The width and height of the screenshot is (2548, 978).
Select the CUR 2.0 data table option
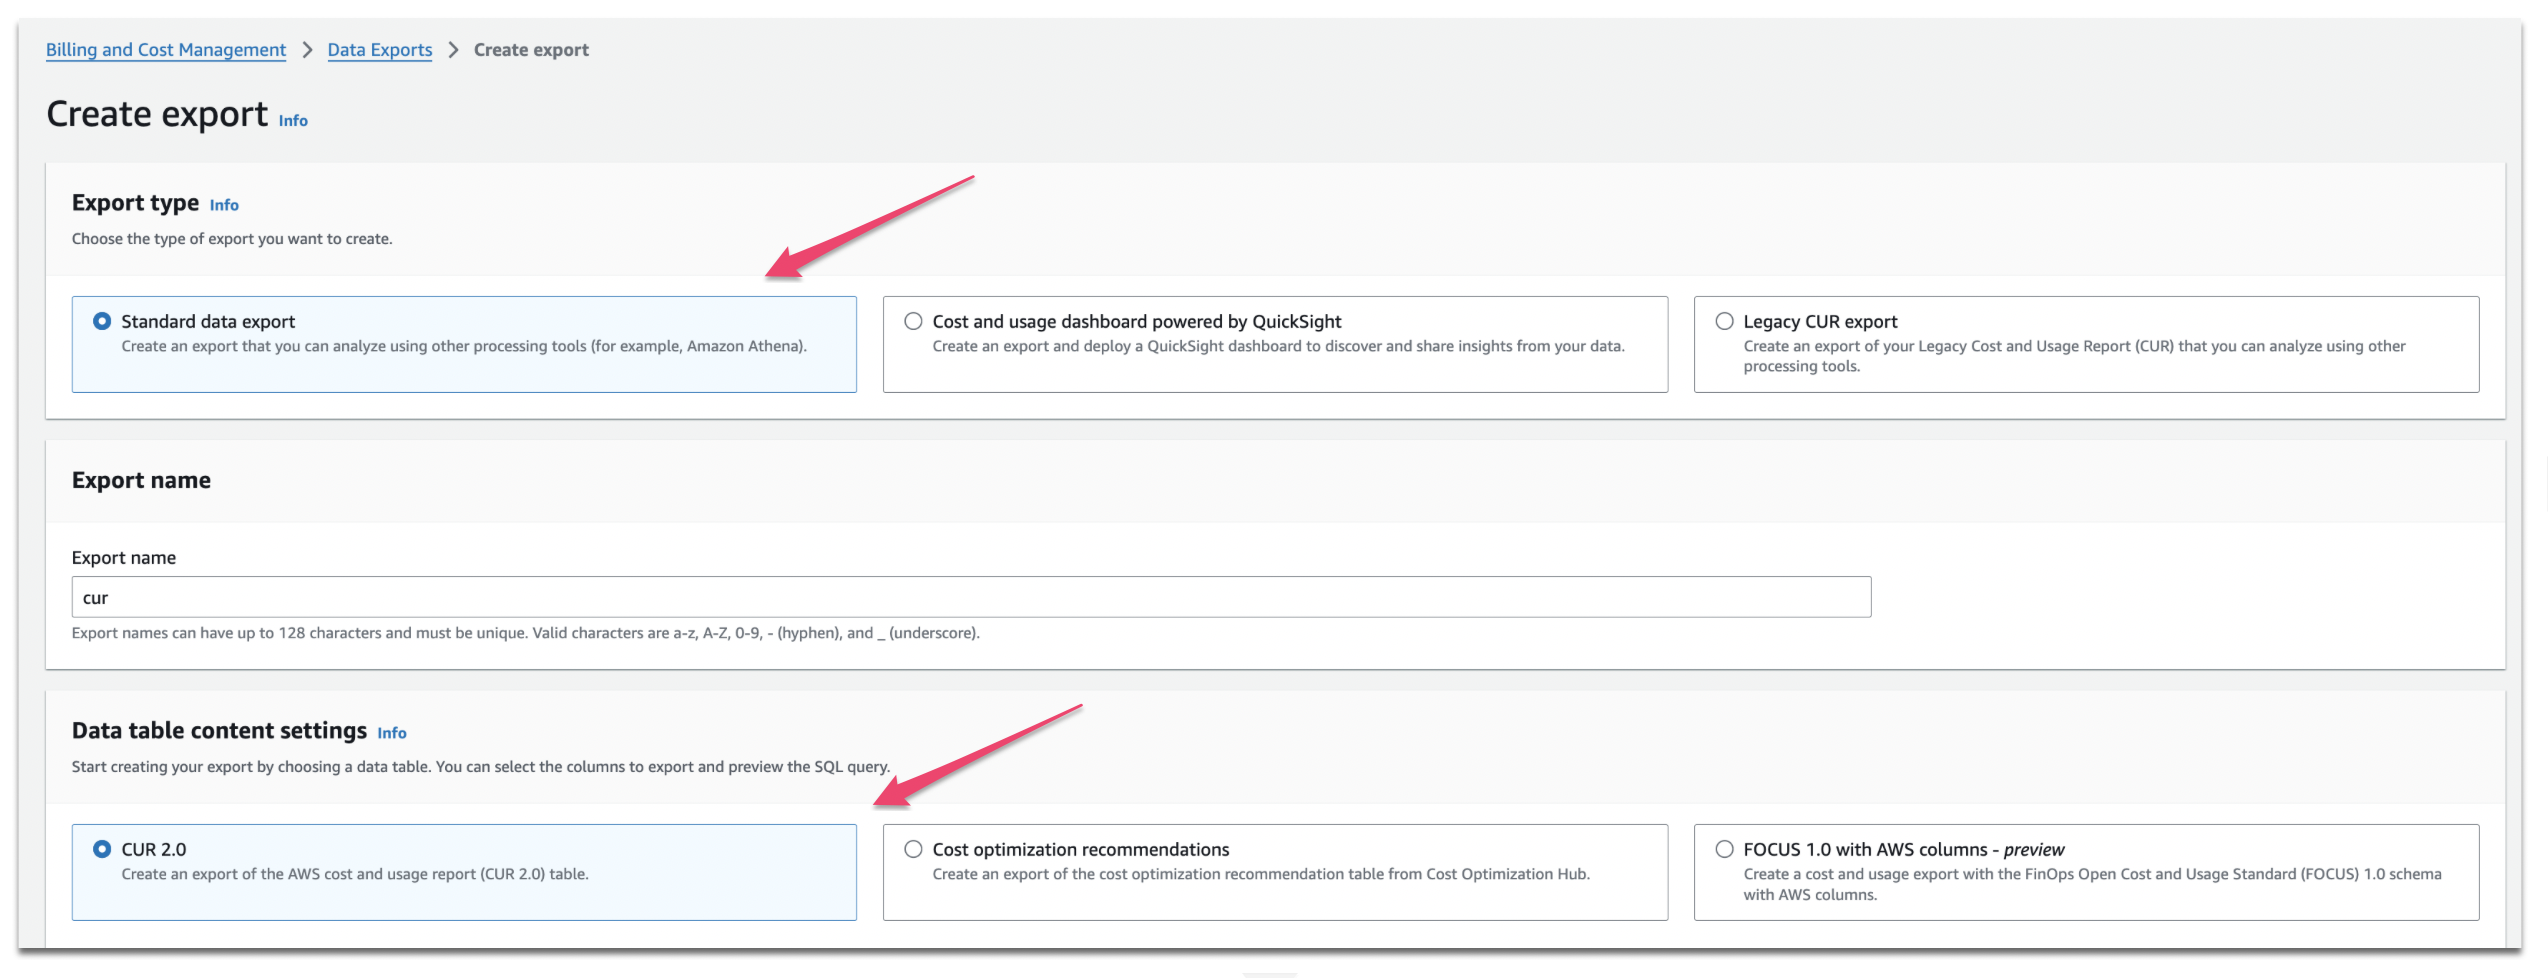[x=101, y=849]
